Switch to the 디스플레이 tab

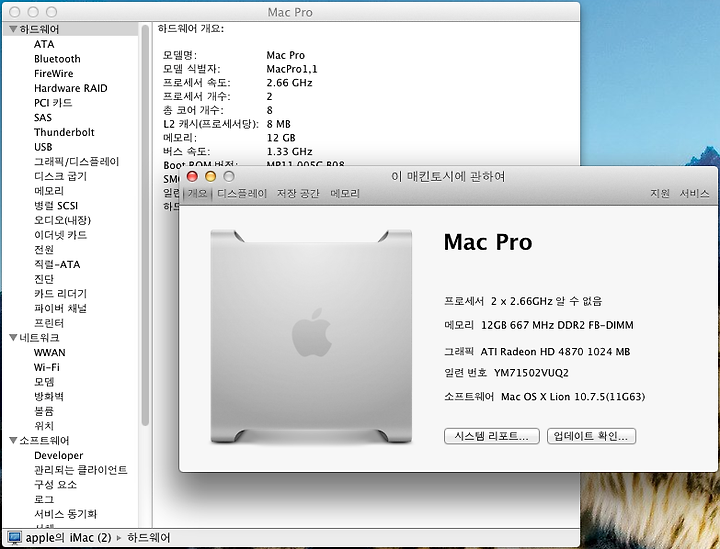(242, 194)
